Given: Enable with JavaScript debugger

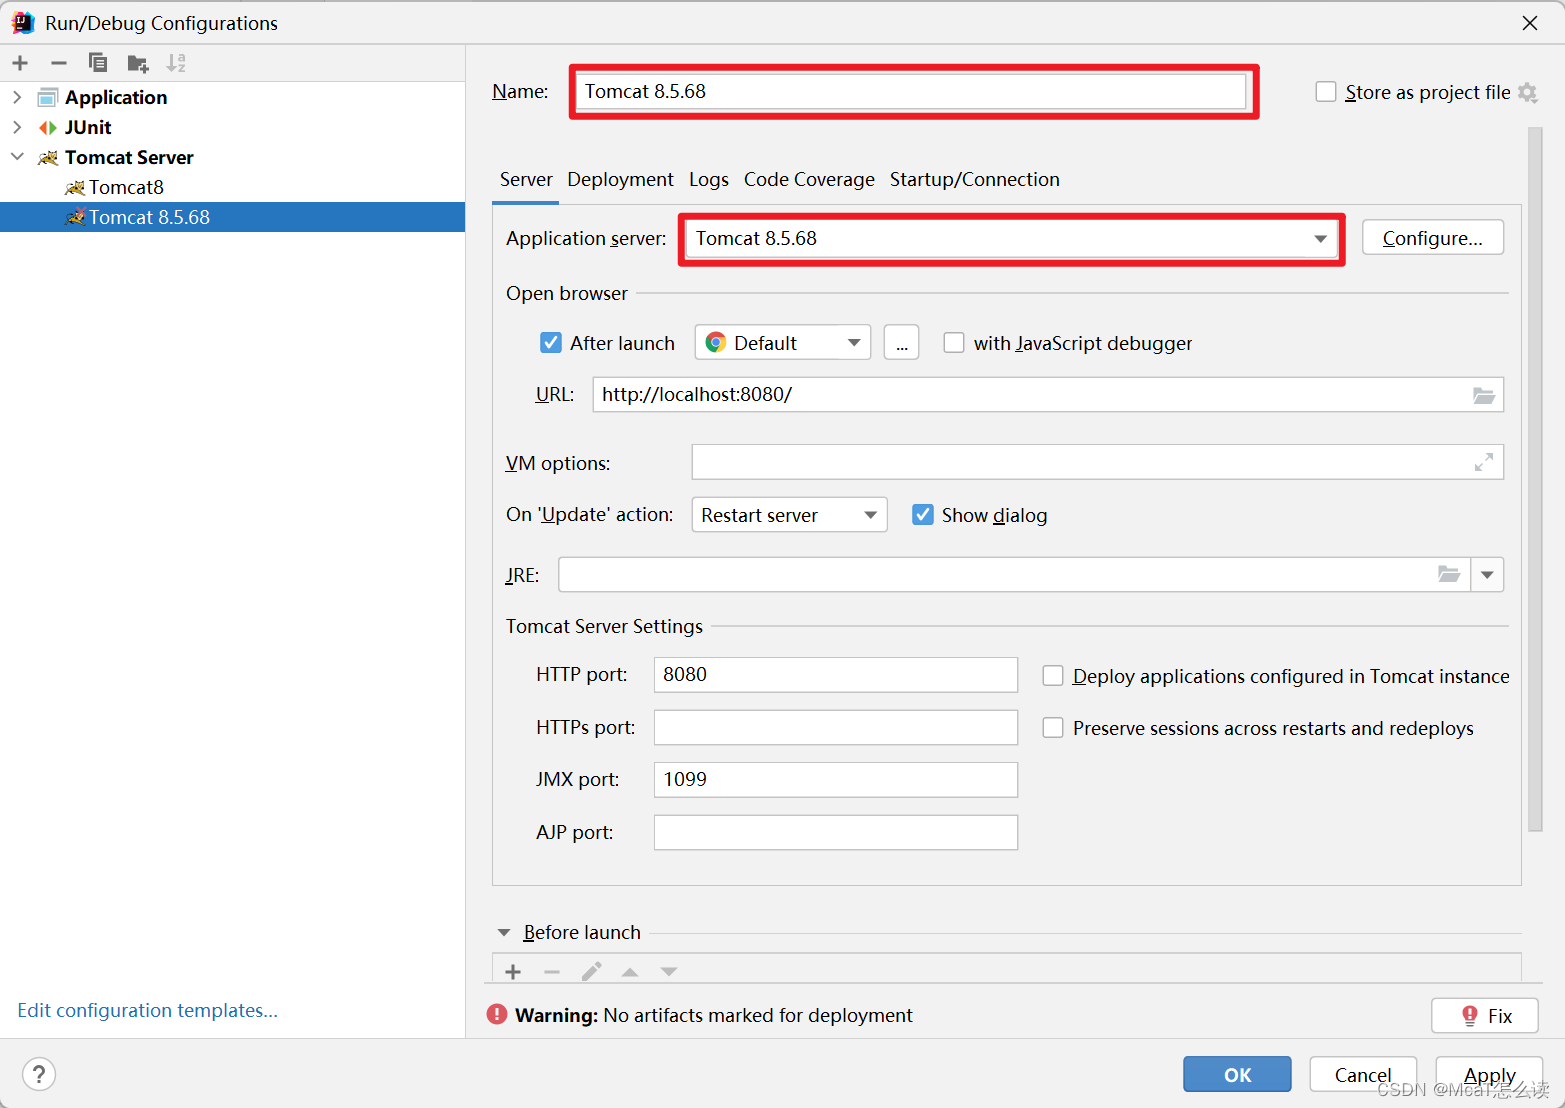Looking at the screenshot, I should click(954, 343).
